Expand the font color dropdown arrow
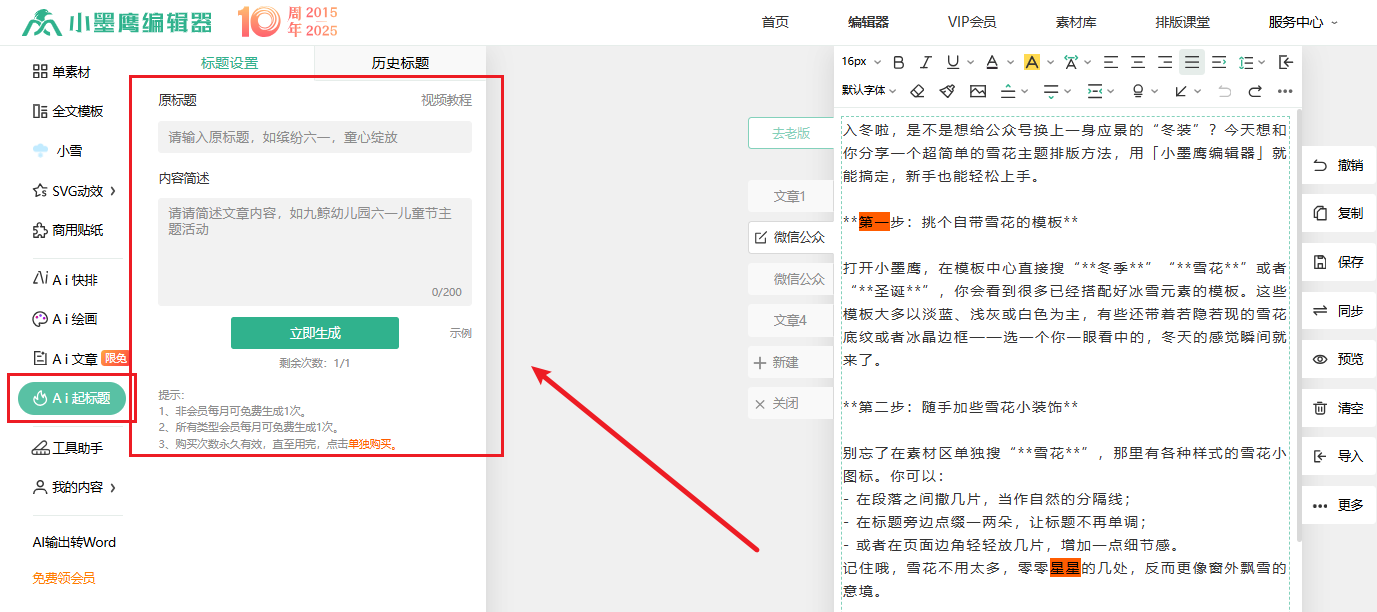The image size is (1377, 612). pos(1009,62)
